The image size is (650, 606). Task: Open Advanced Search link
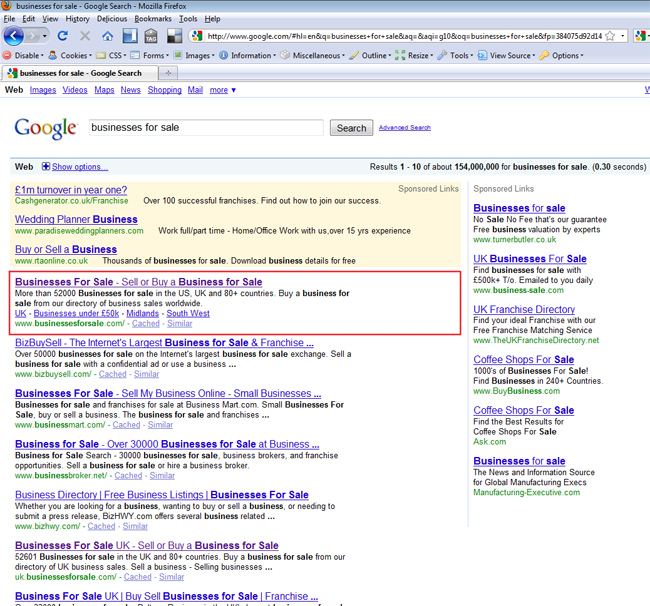[x=405, y=128]
